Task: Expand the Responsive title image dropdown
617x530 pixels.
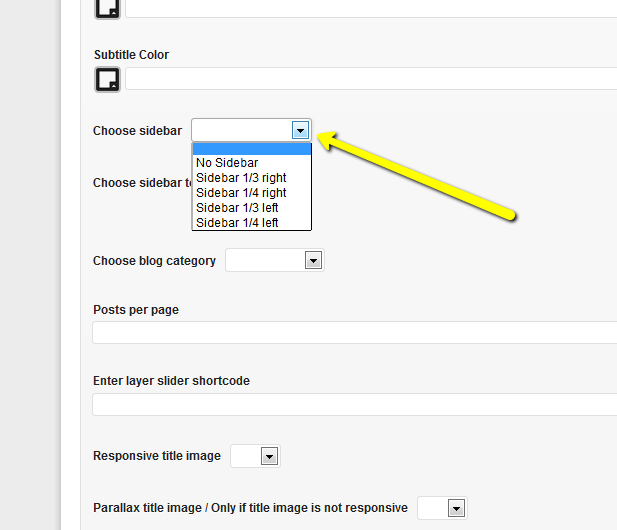Action: pos(256,456)
